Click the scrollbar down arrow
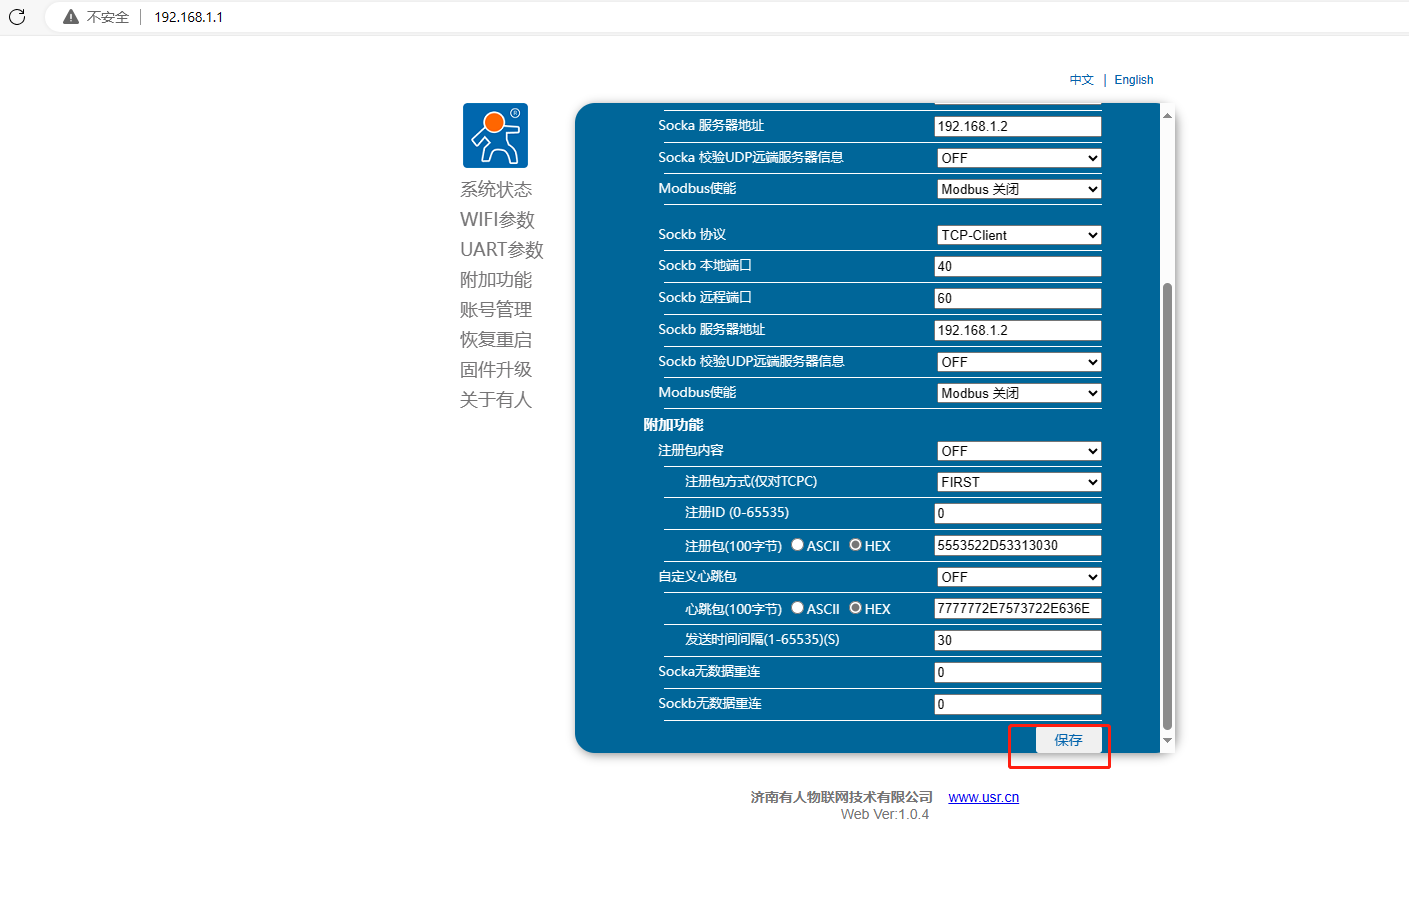Viewport: 1409px width, 903px height. [1167, 741]
